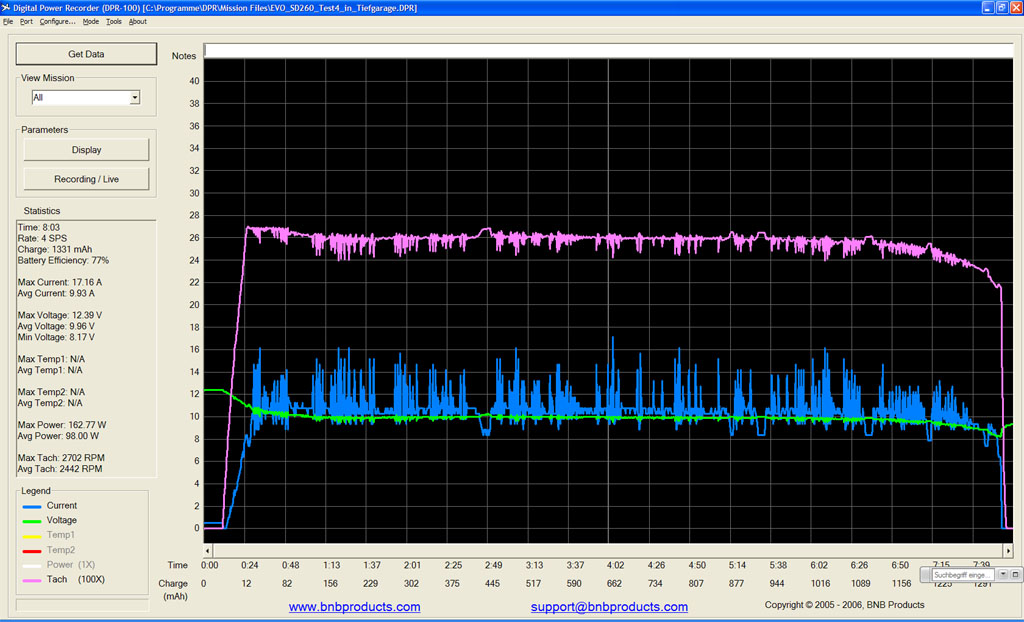Open Recording / Live settings
Image resolution: width=1024 pixels, height=622 pixels.
(x=86, y=179)
